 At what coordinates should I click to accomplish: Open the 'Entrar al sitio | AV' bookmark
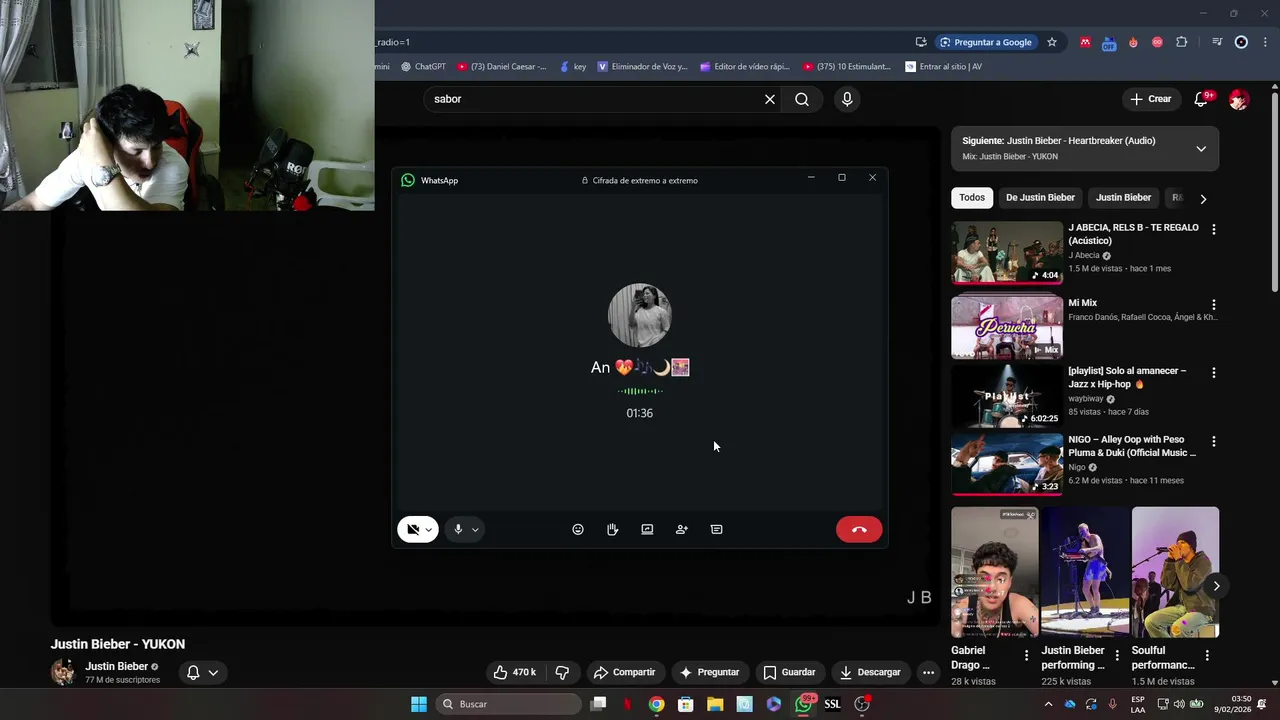[943, 67]
